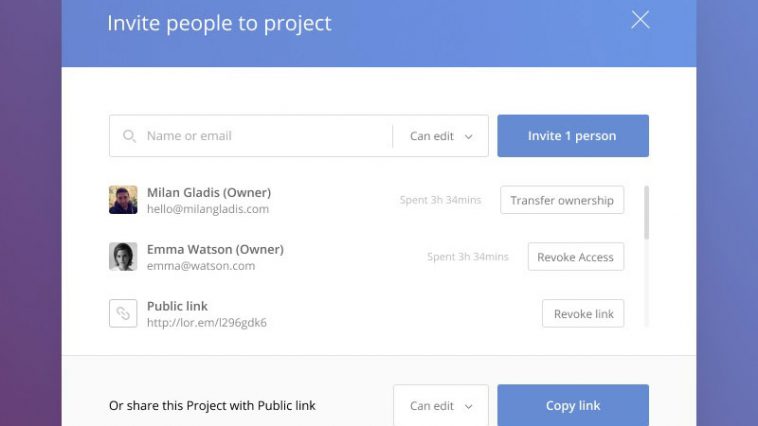Image resolution: width=758 pixels, height=426 pixels.
Task: Click Transfer ownership button
Action: [562, 200]
